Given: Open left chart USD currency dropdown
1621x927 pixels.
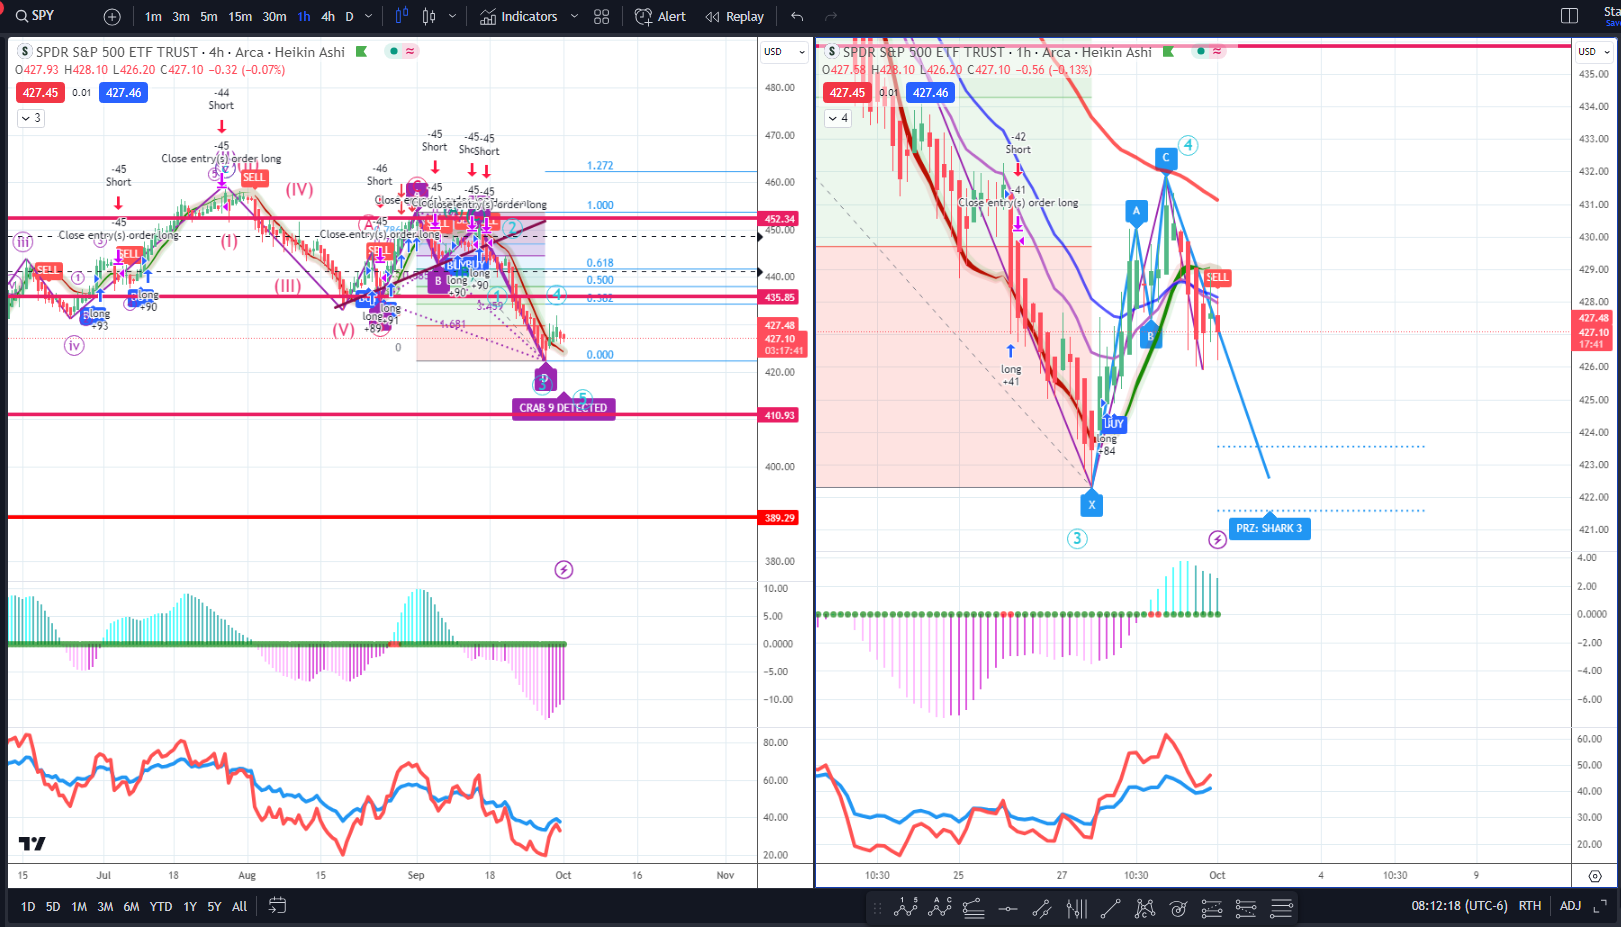Looking at the screenshot, I should click(784, 52).
